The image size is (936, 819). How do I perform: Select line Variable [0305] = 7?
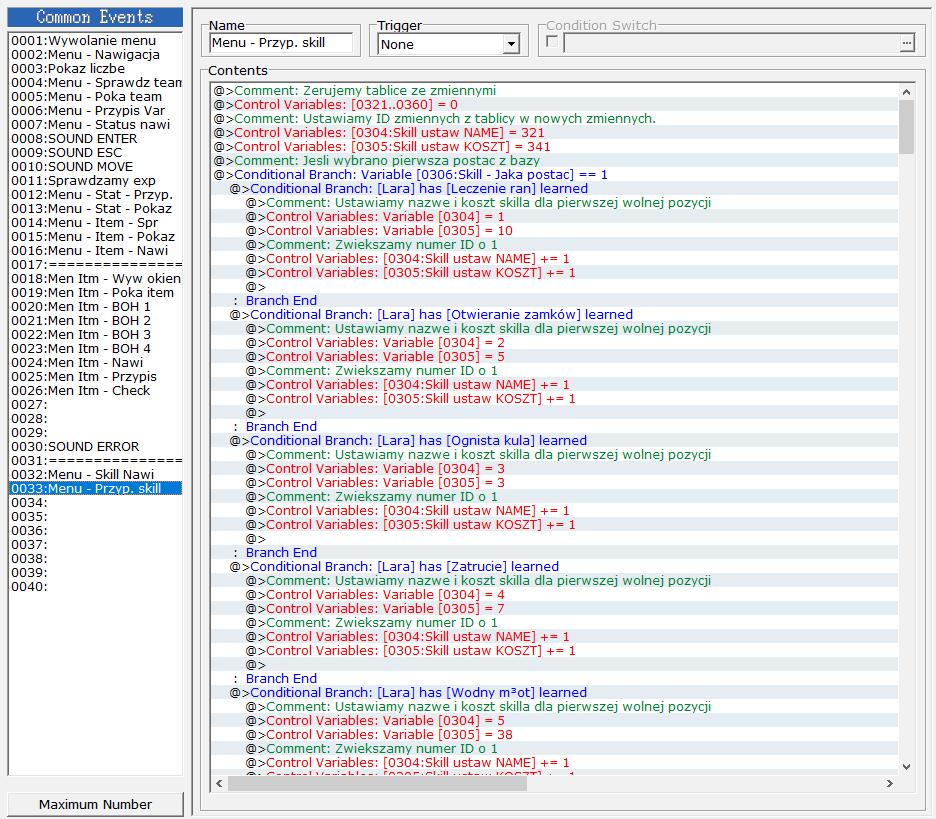pos(555,609)
